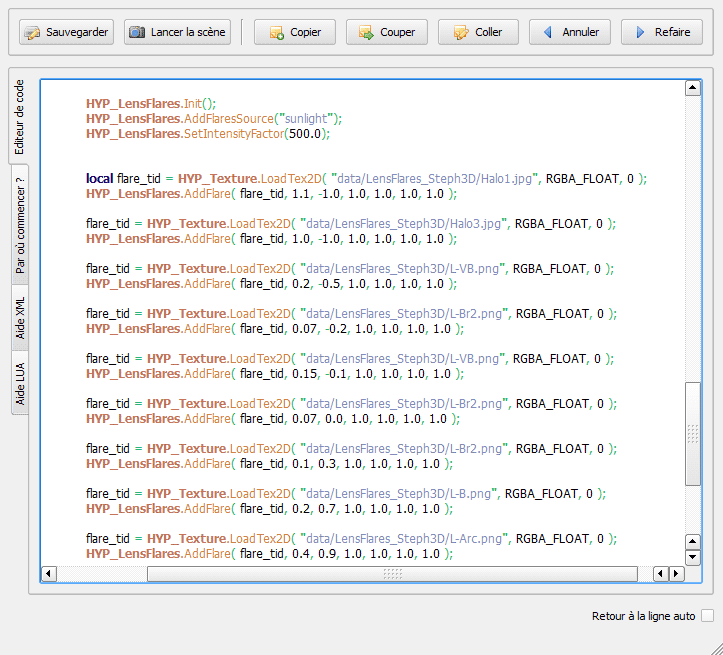Switch to Editeur de code tab
This screenshot has height=655, width=723.
tap(19, 117)
